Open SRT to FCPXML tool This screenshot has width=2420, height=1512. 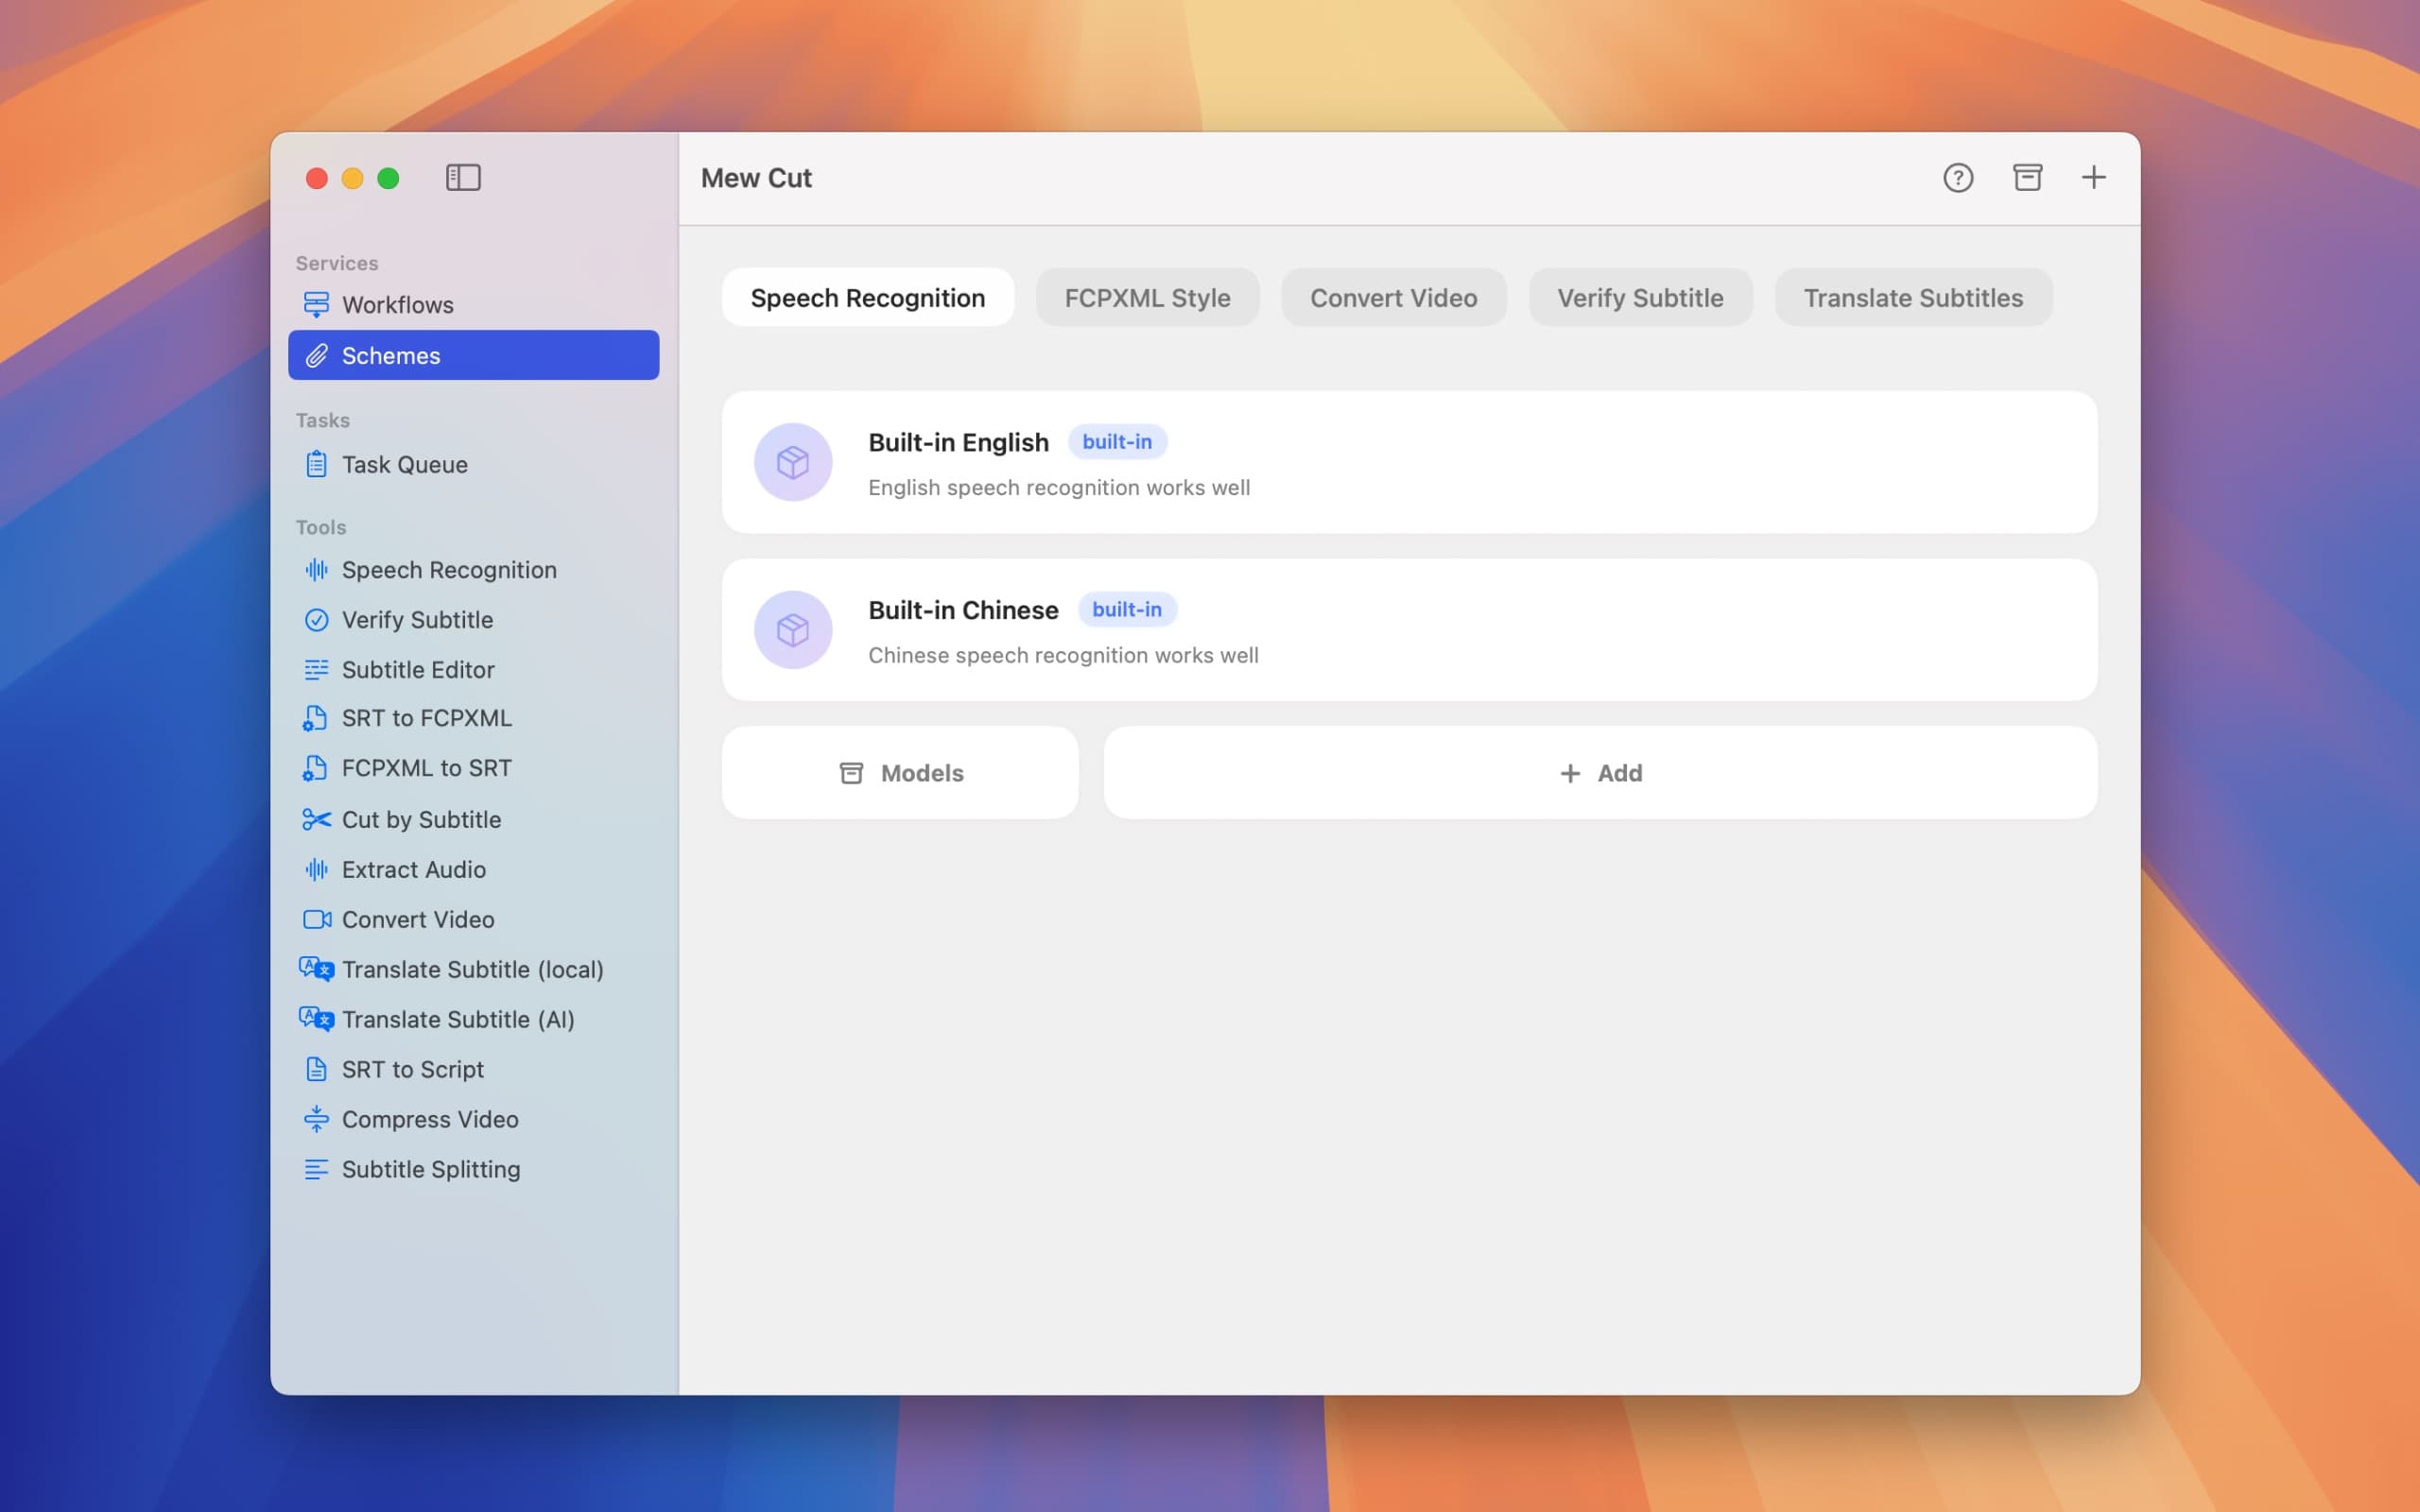426,719
